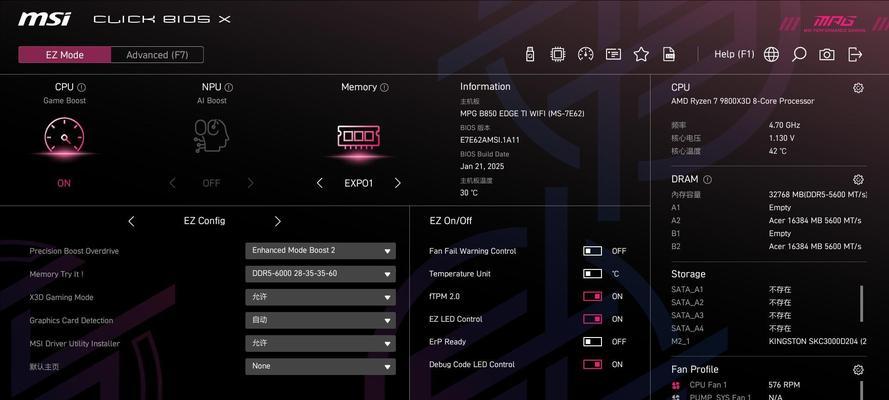The height and width of the screenshot is (400, 889).
Task: Open Graphics Card Detection dropdown
Action: point(320,320)
